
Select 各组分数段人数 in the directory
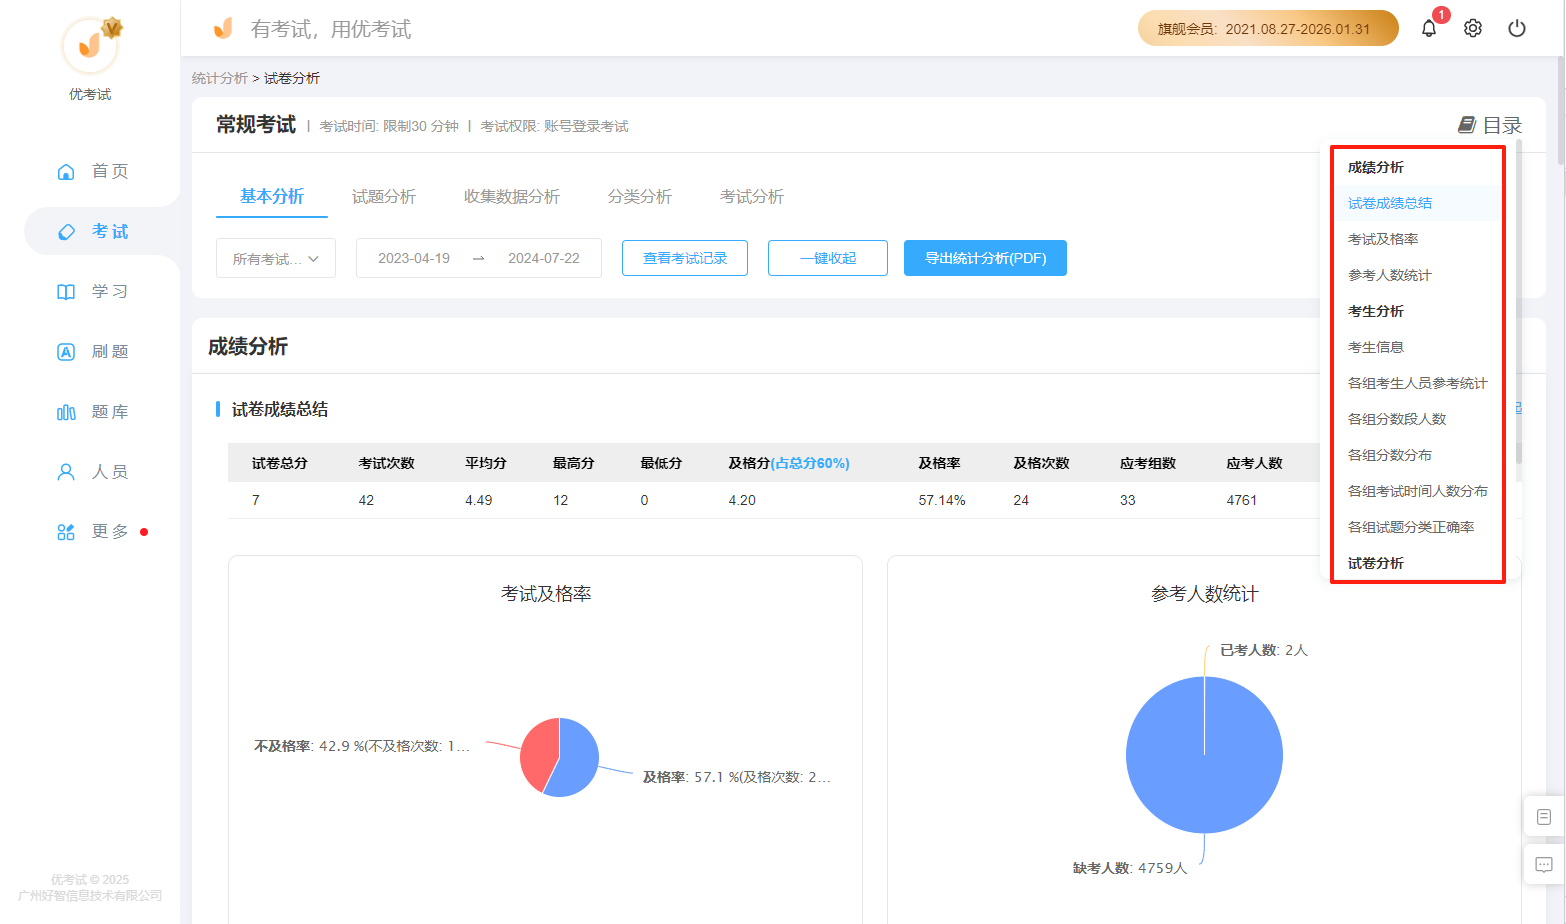(1397, 419)
